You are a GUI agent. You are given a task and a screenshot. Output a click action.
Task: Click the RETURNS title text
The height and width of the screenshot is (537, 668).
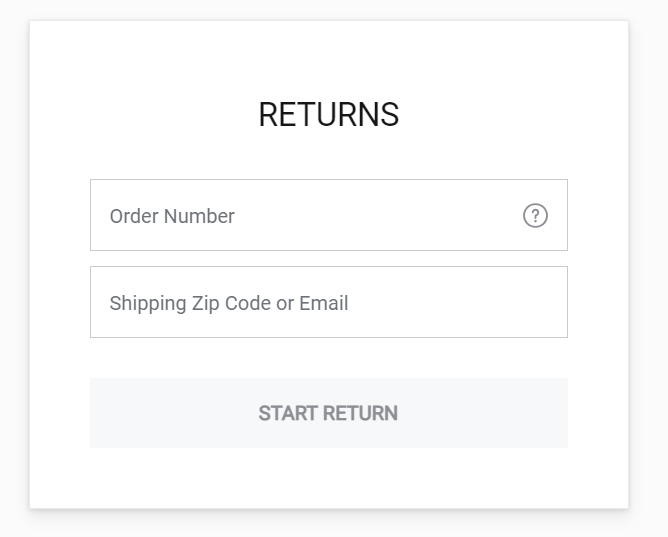[328, 115]
